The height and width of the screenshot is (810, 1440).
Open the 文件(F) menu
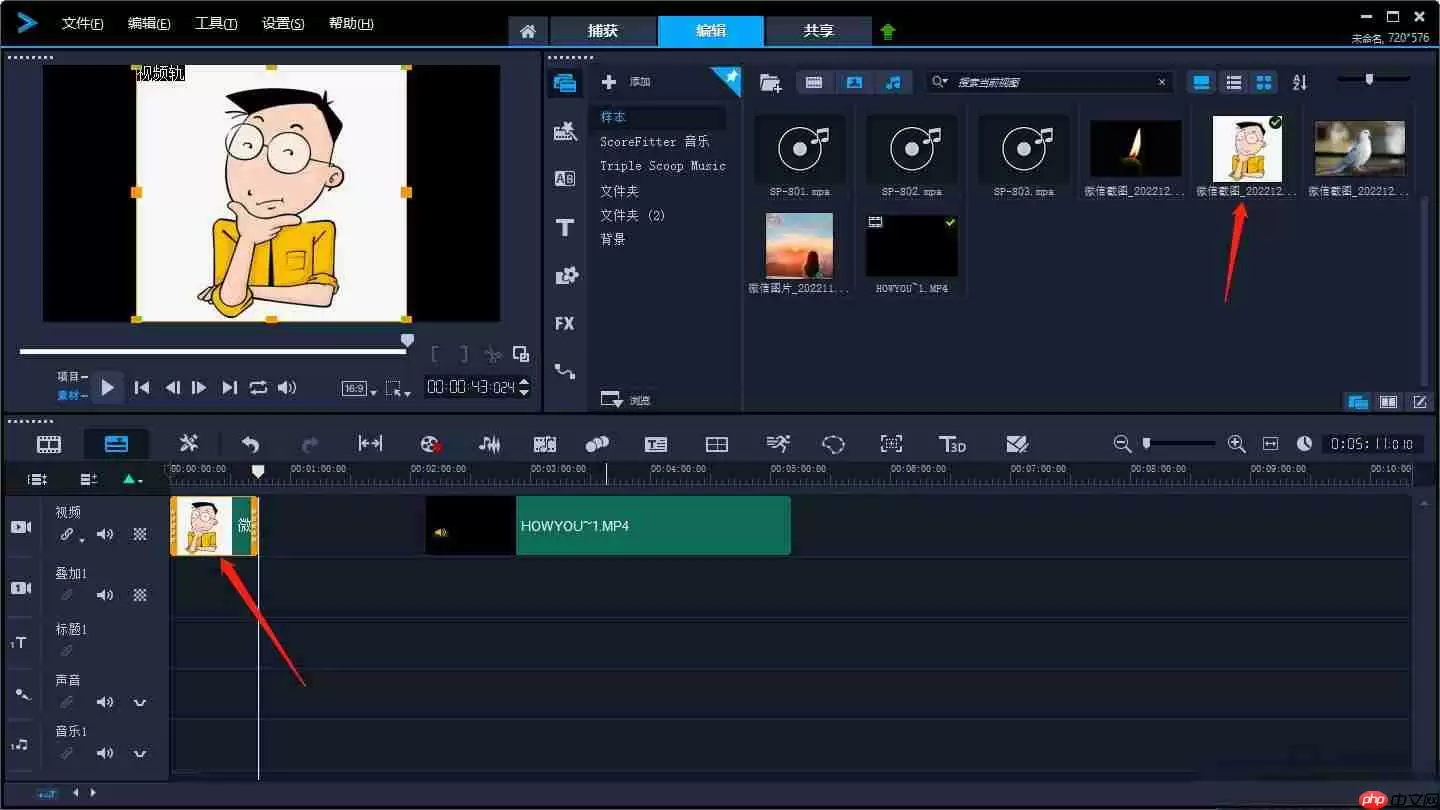tap(83, 24)
